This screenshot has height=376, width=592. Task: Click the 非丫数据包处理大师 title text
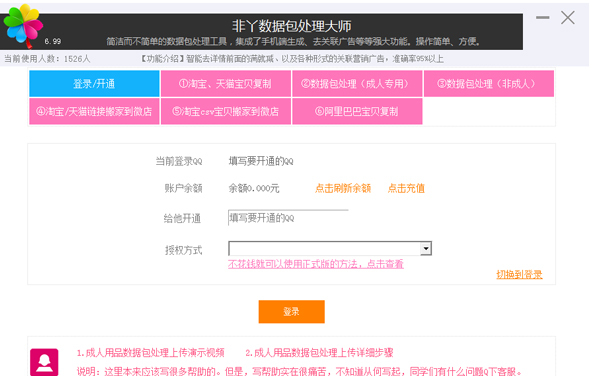point(291,26)
